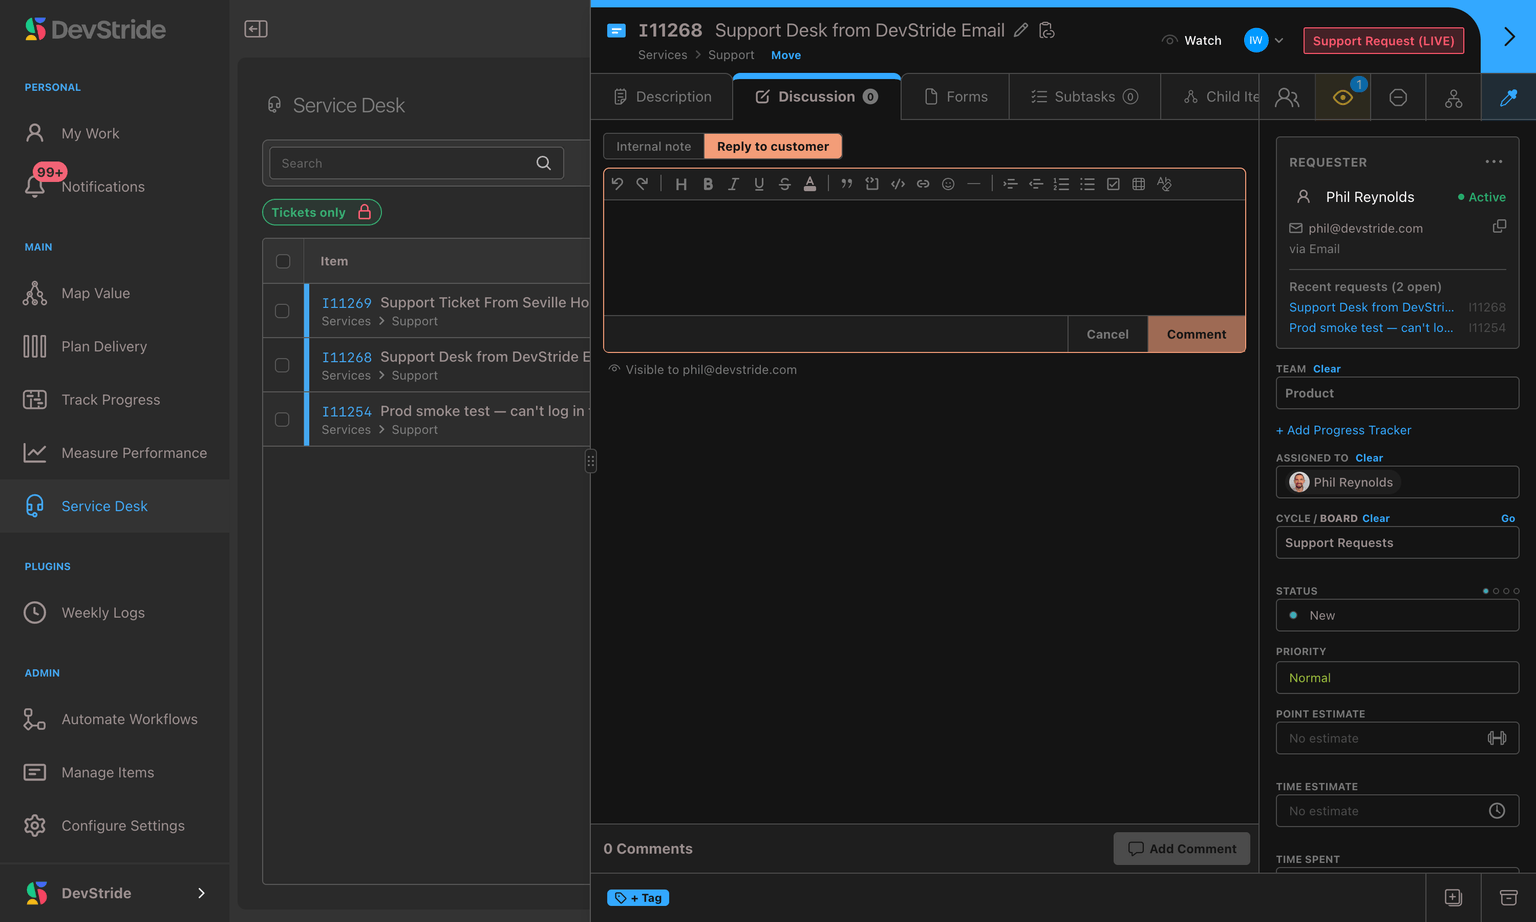
Task: Insert a blockquote in the comment
Action: [x=846, y=184]
